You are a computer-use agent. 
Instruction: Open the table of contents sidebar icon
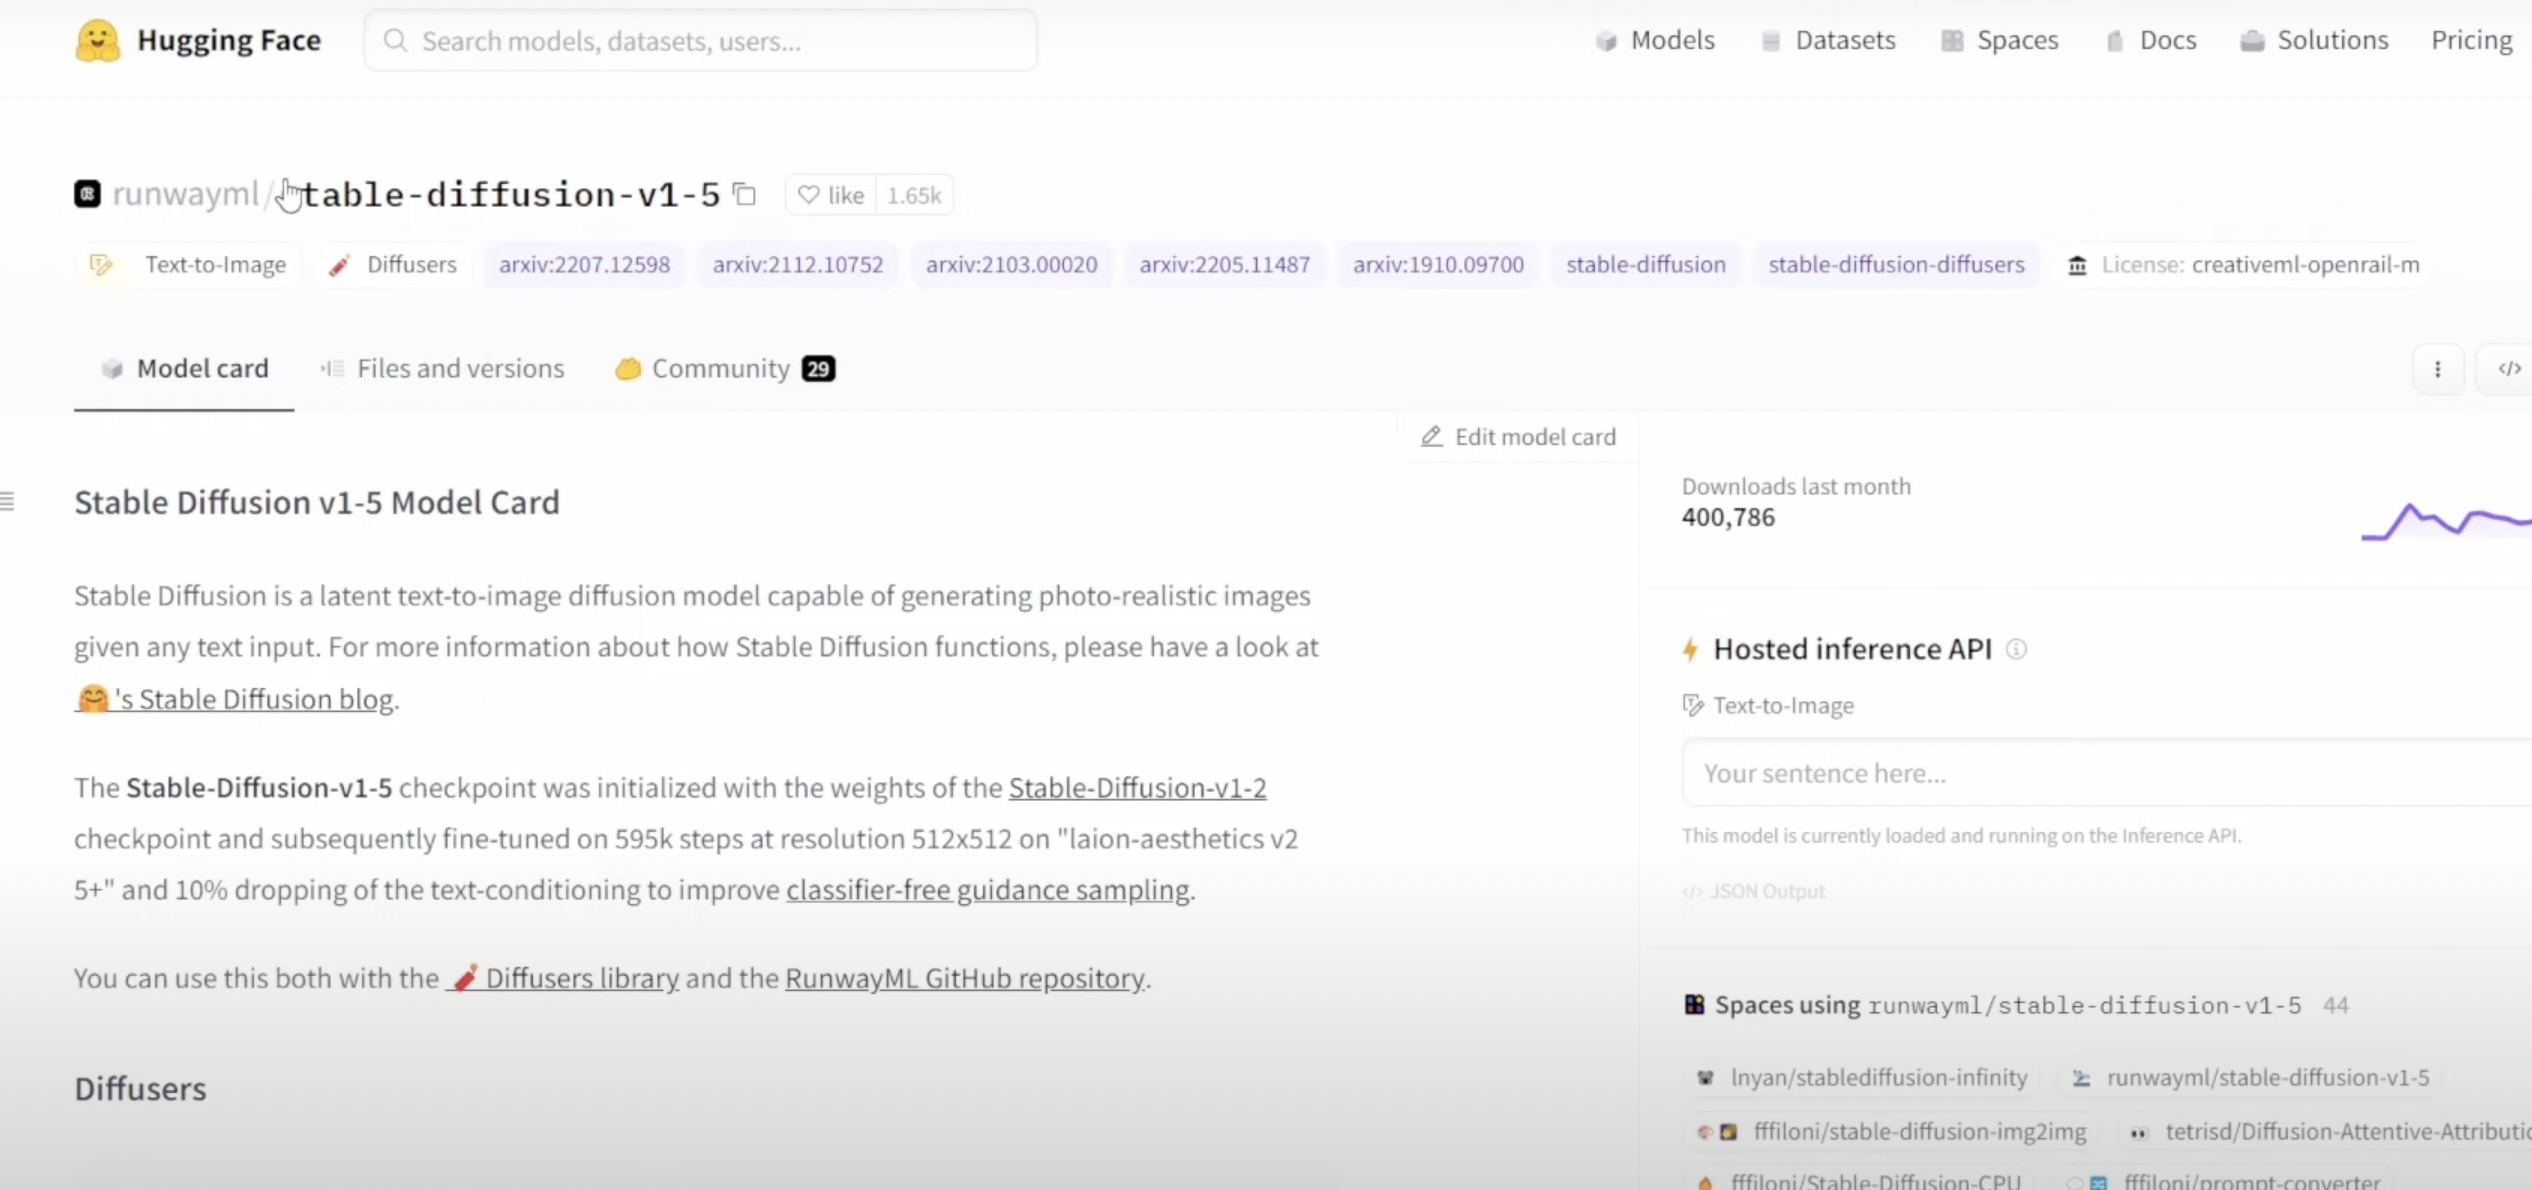[x=8, y=501]
